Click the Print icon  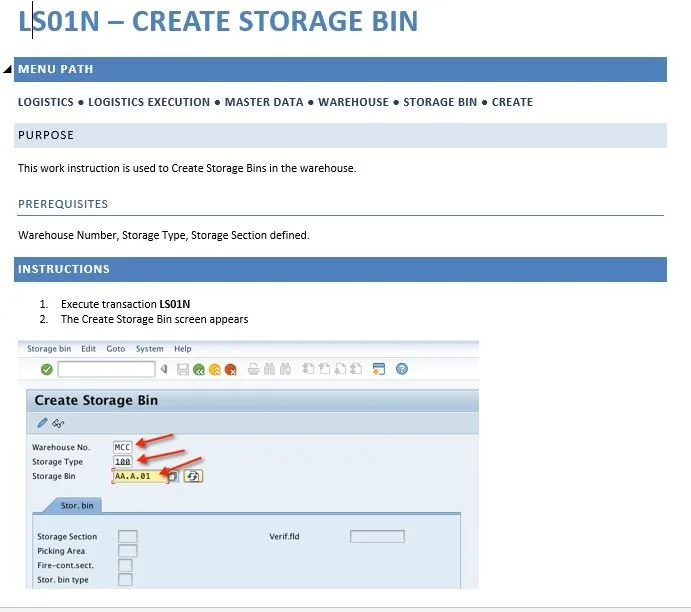tap(253, 369)
